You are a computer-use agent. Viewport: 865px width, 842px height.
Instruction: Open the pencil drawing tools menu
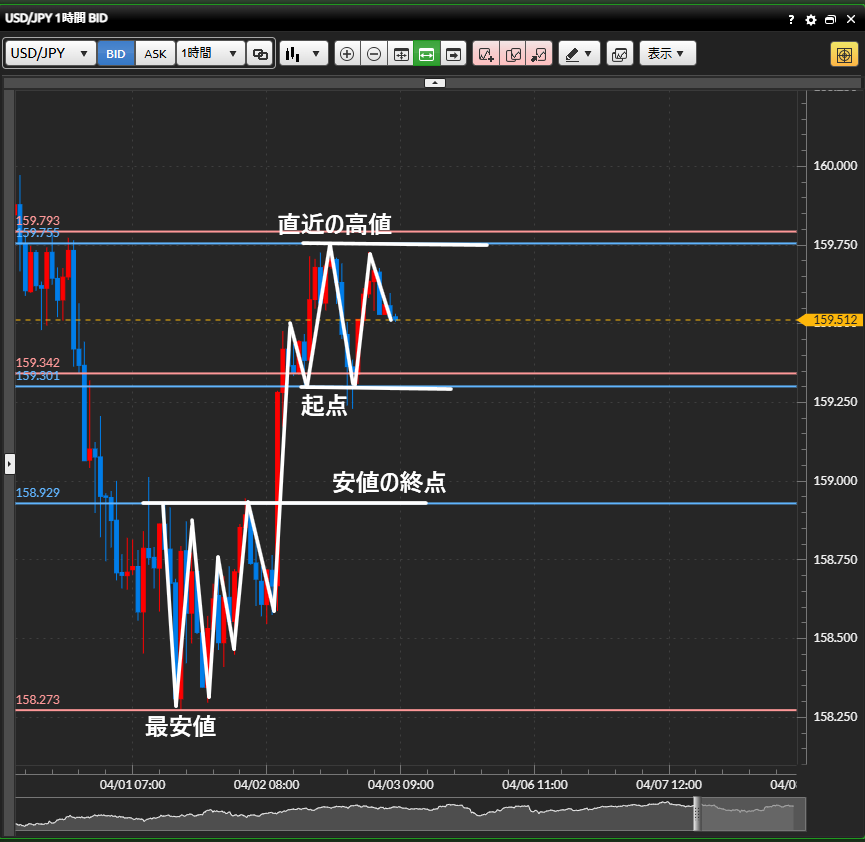point(577,54)
